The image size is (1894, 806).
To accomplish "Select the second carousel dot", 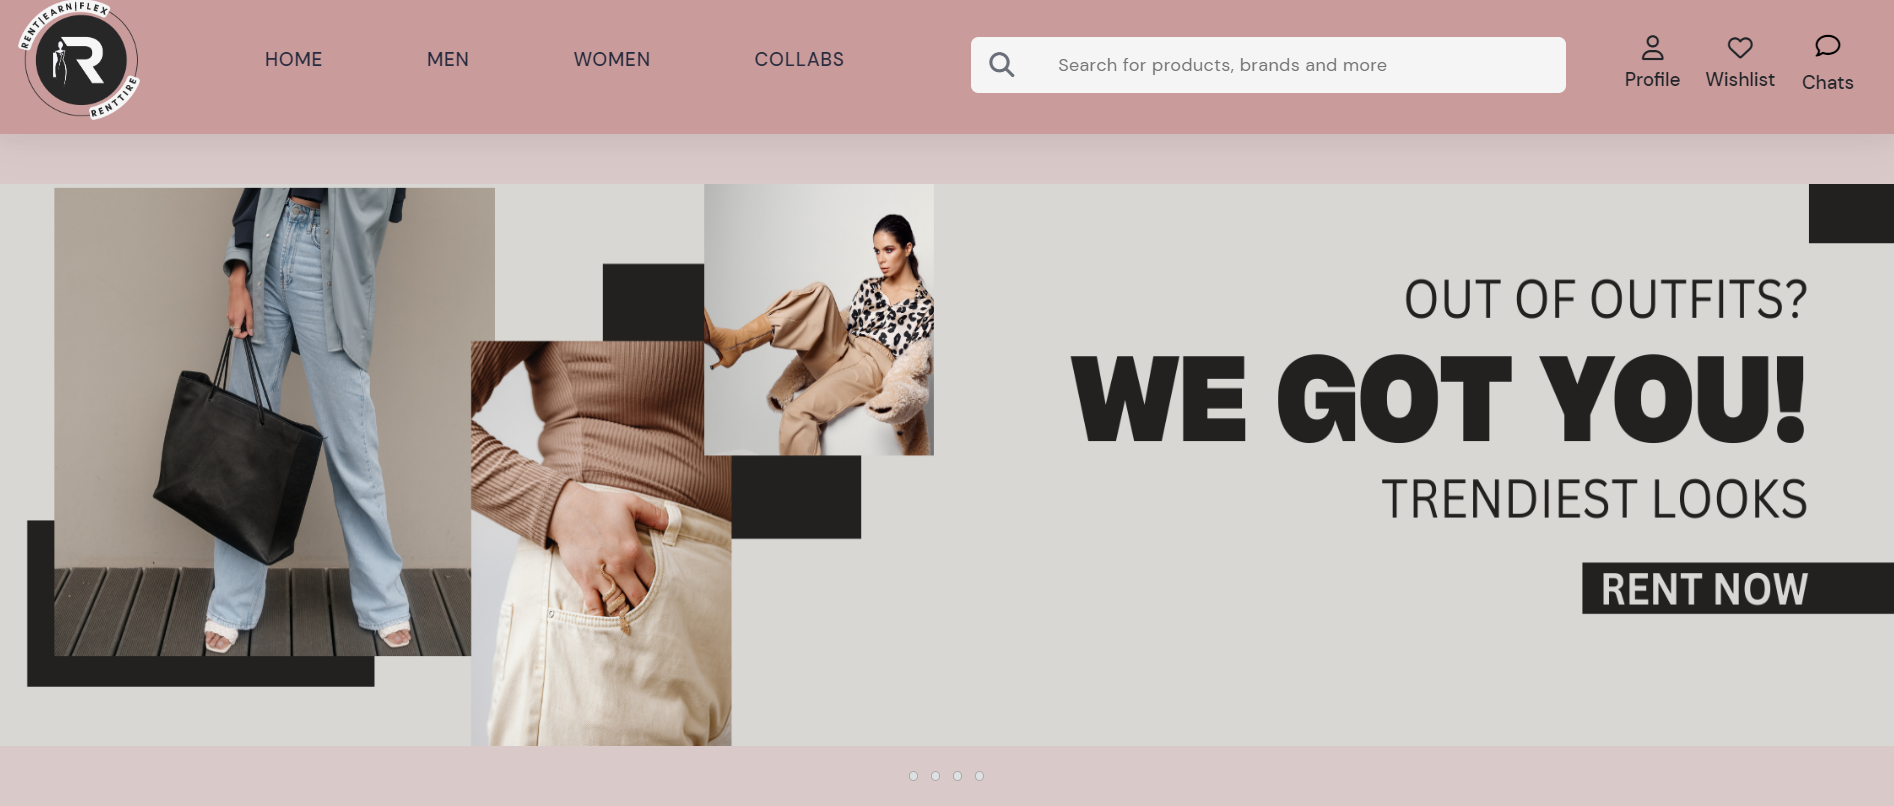I will [x=935, y=776].
